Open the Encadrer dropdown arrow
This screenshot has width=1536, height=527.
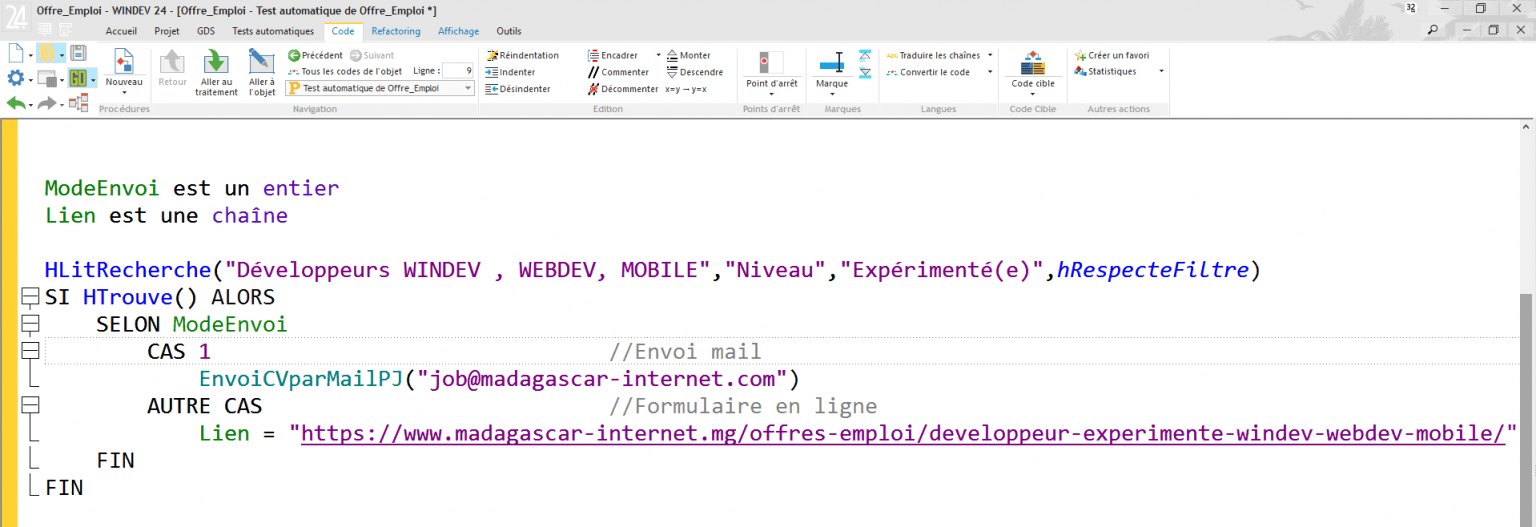point(658,55)
